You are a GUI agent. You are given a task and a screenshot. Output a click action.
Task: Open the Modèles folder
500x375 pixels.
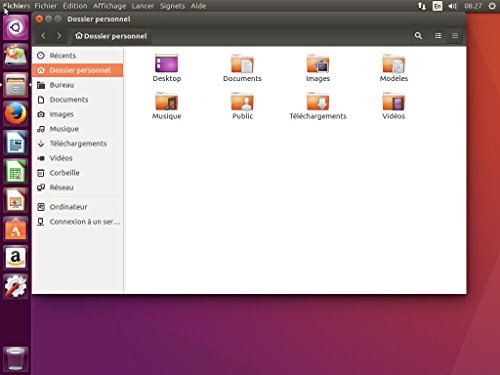394,63
